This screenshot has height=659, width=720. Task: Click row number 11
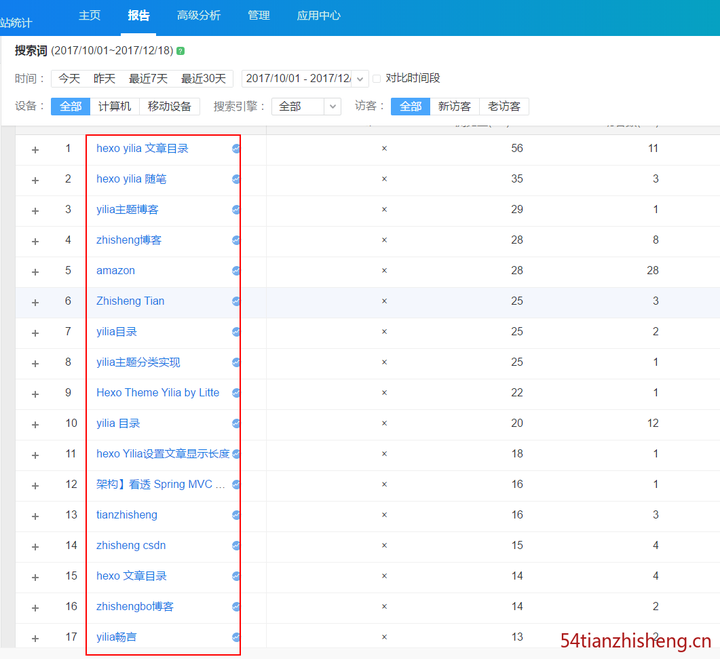coord(71,454)
